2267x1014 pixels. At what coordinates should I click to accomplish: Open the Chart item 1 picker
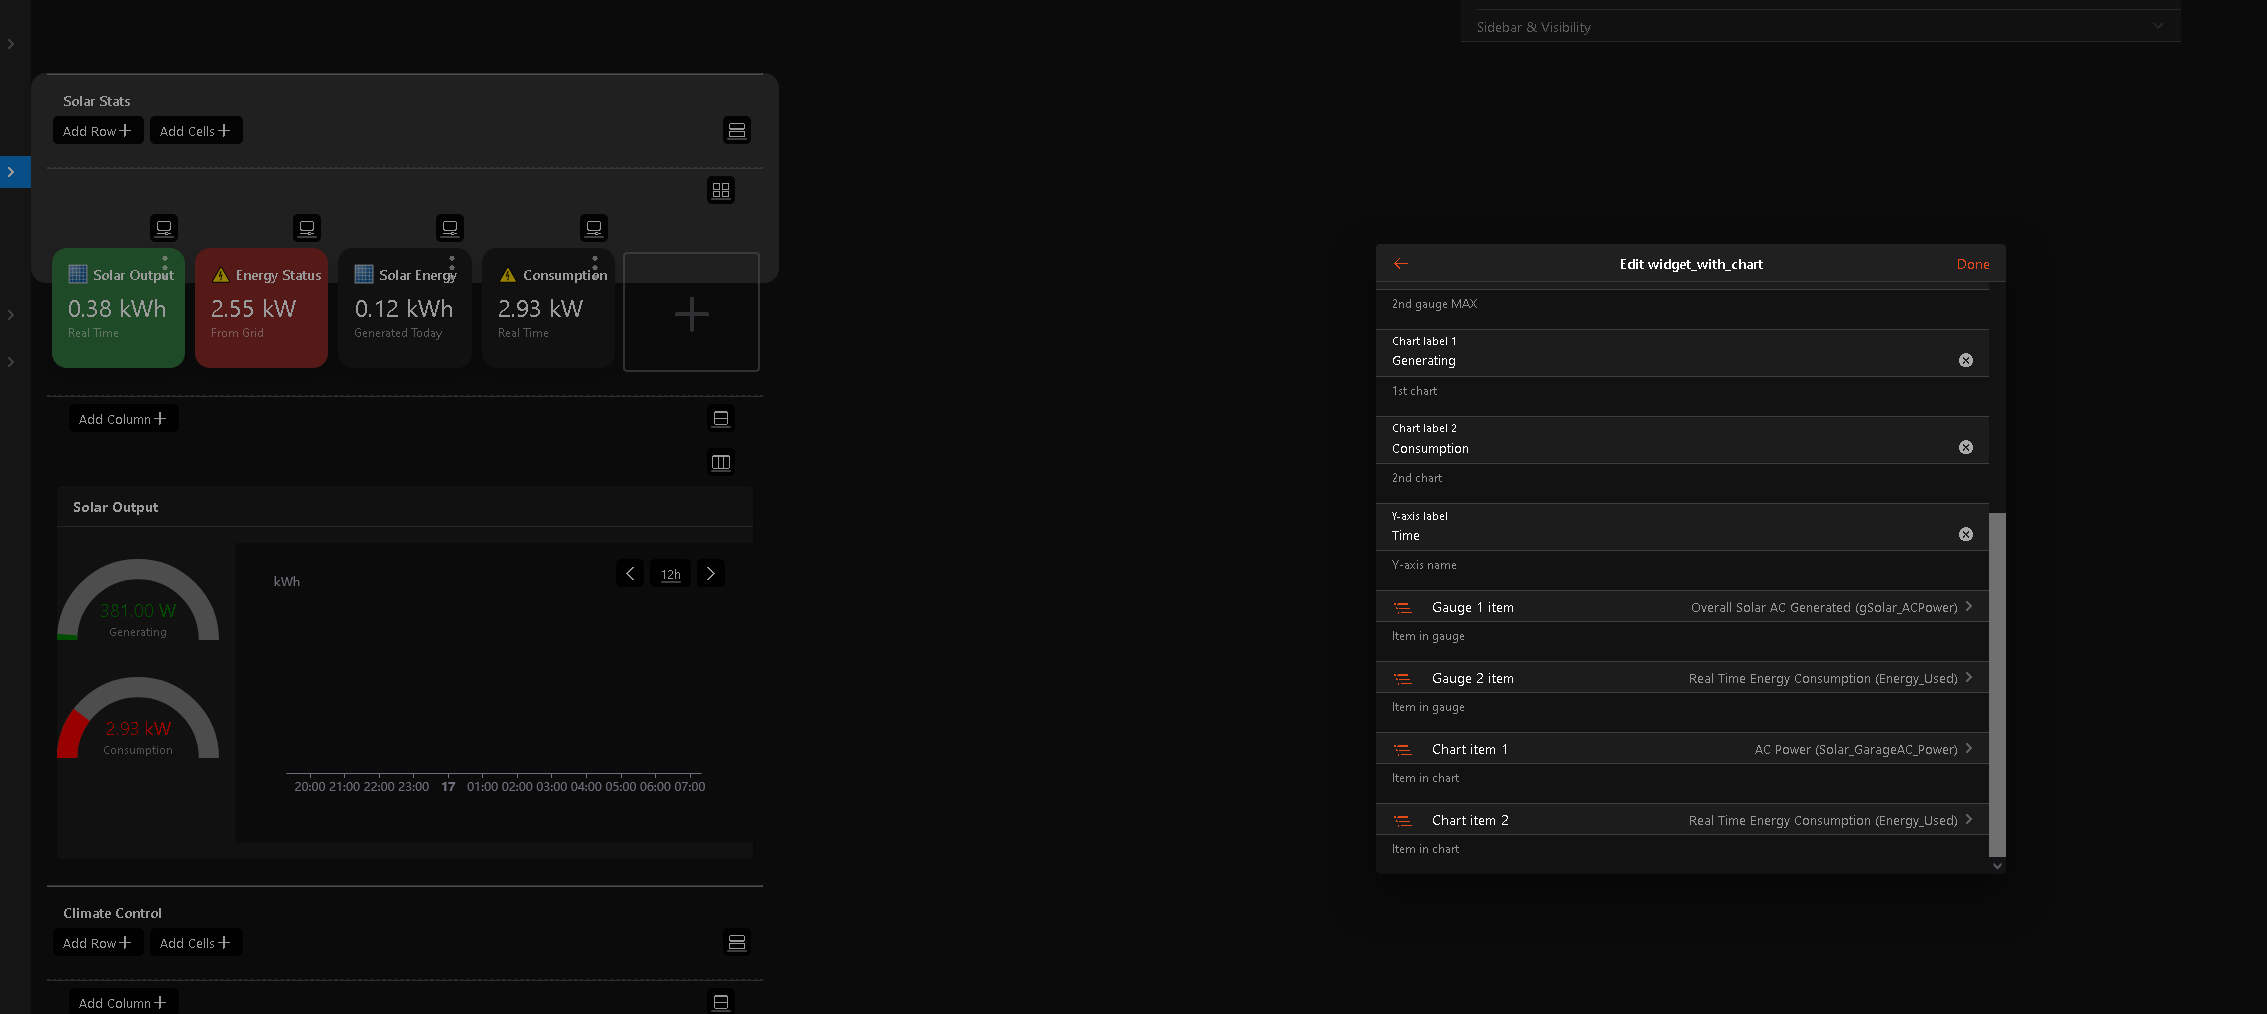1682,749
